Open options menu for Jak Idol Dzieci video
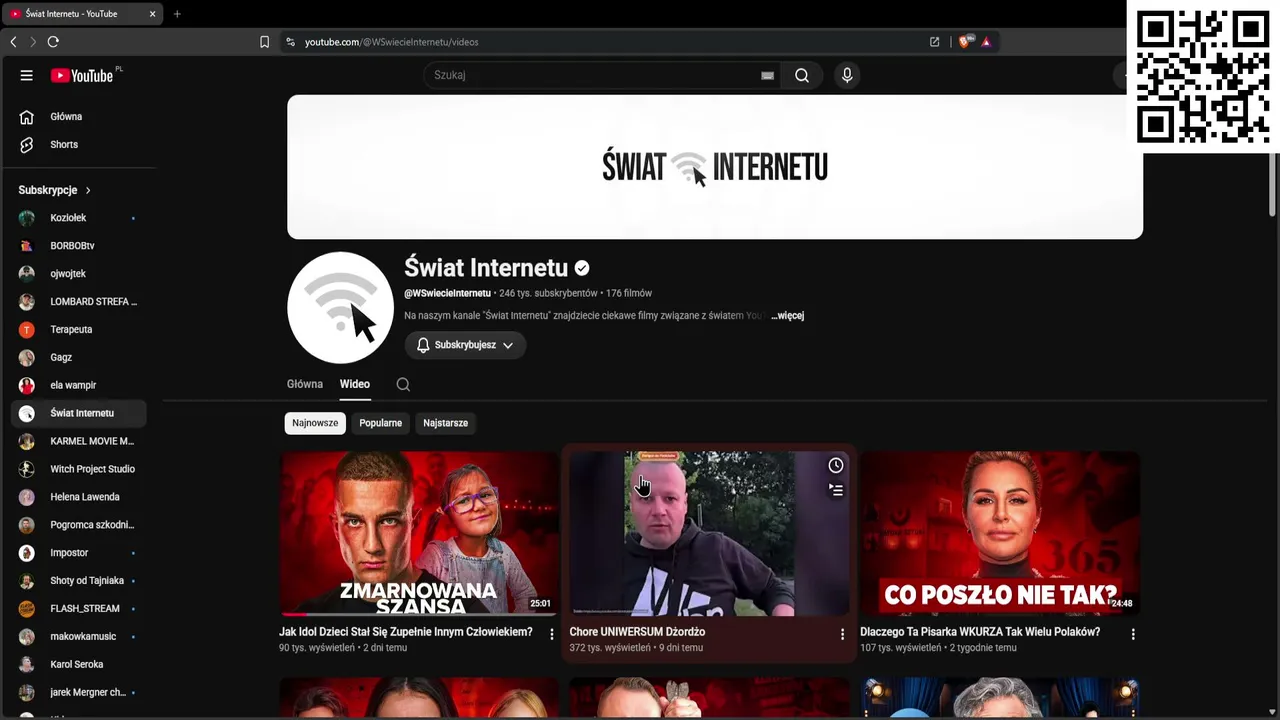This screenshot has height=720, width=1280. [x=551, y=634]
